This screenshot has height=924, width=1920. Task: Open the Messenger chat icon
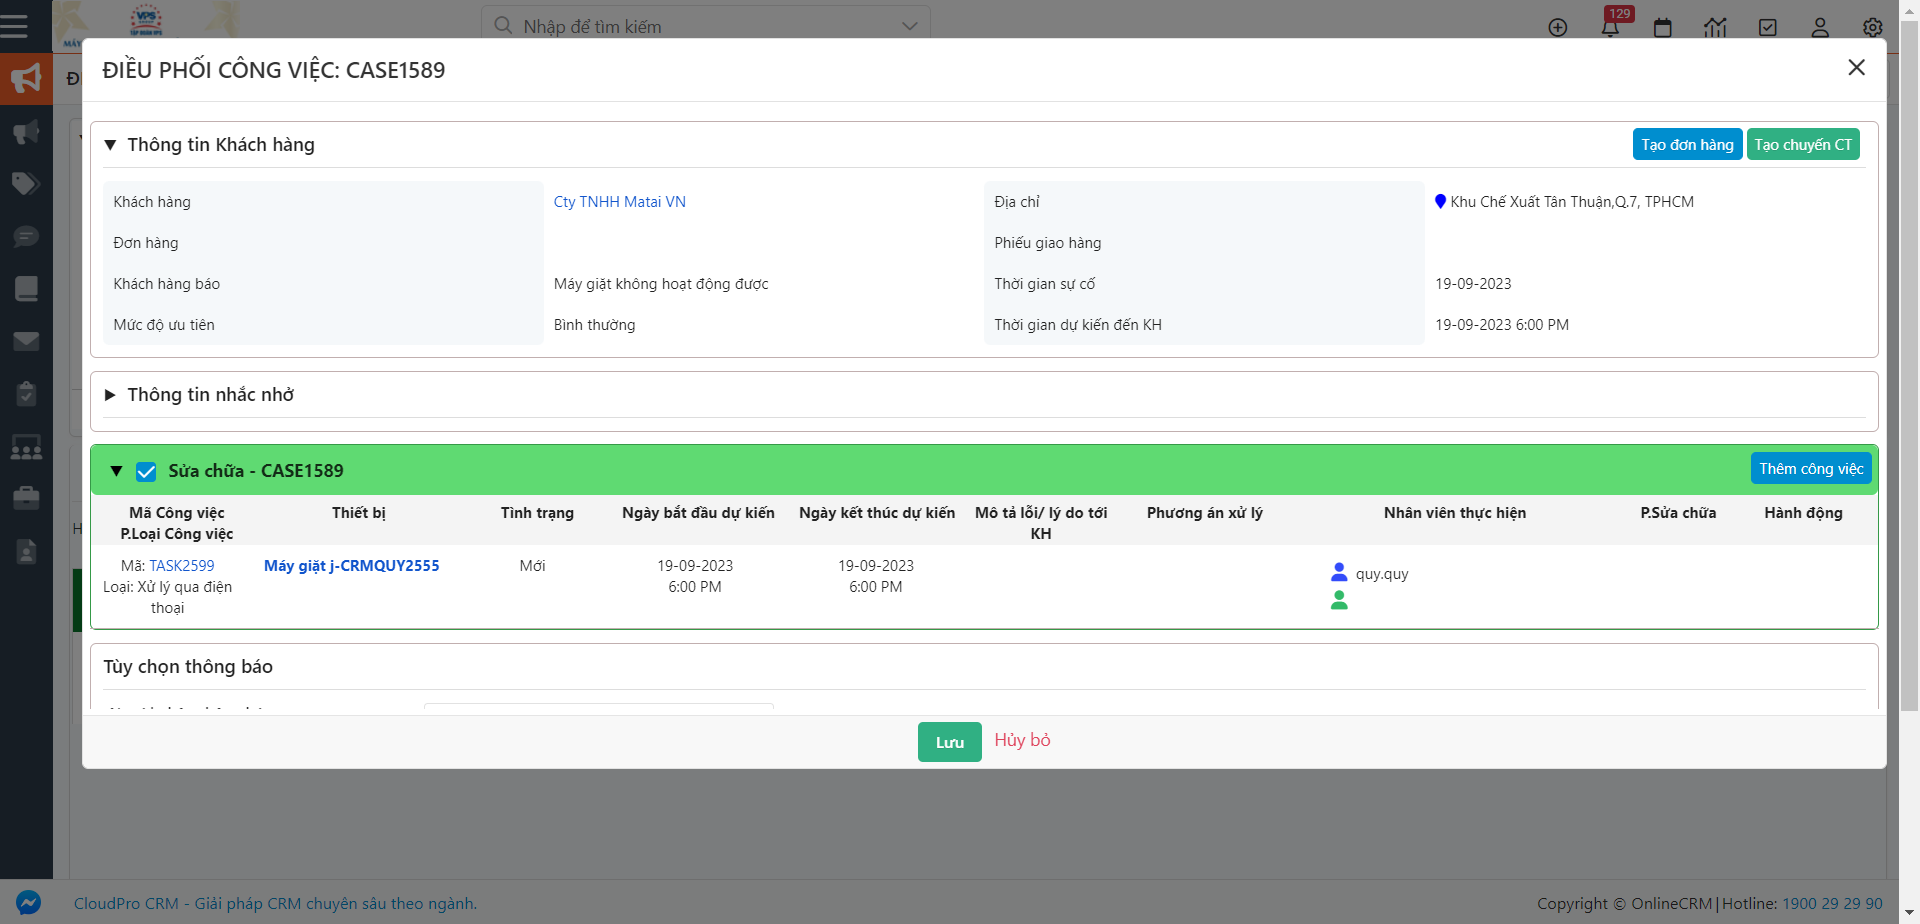pos(29,903)
